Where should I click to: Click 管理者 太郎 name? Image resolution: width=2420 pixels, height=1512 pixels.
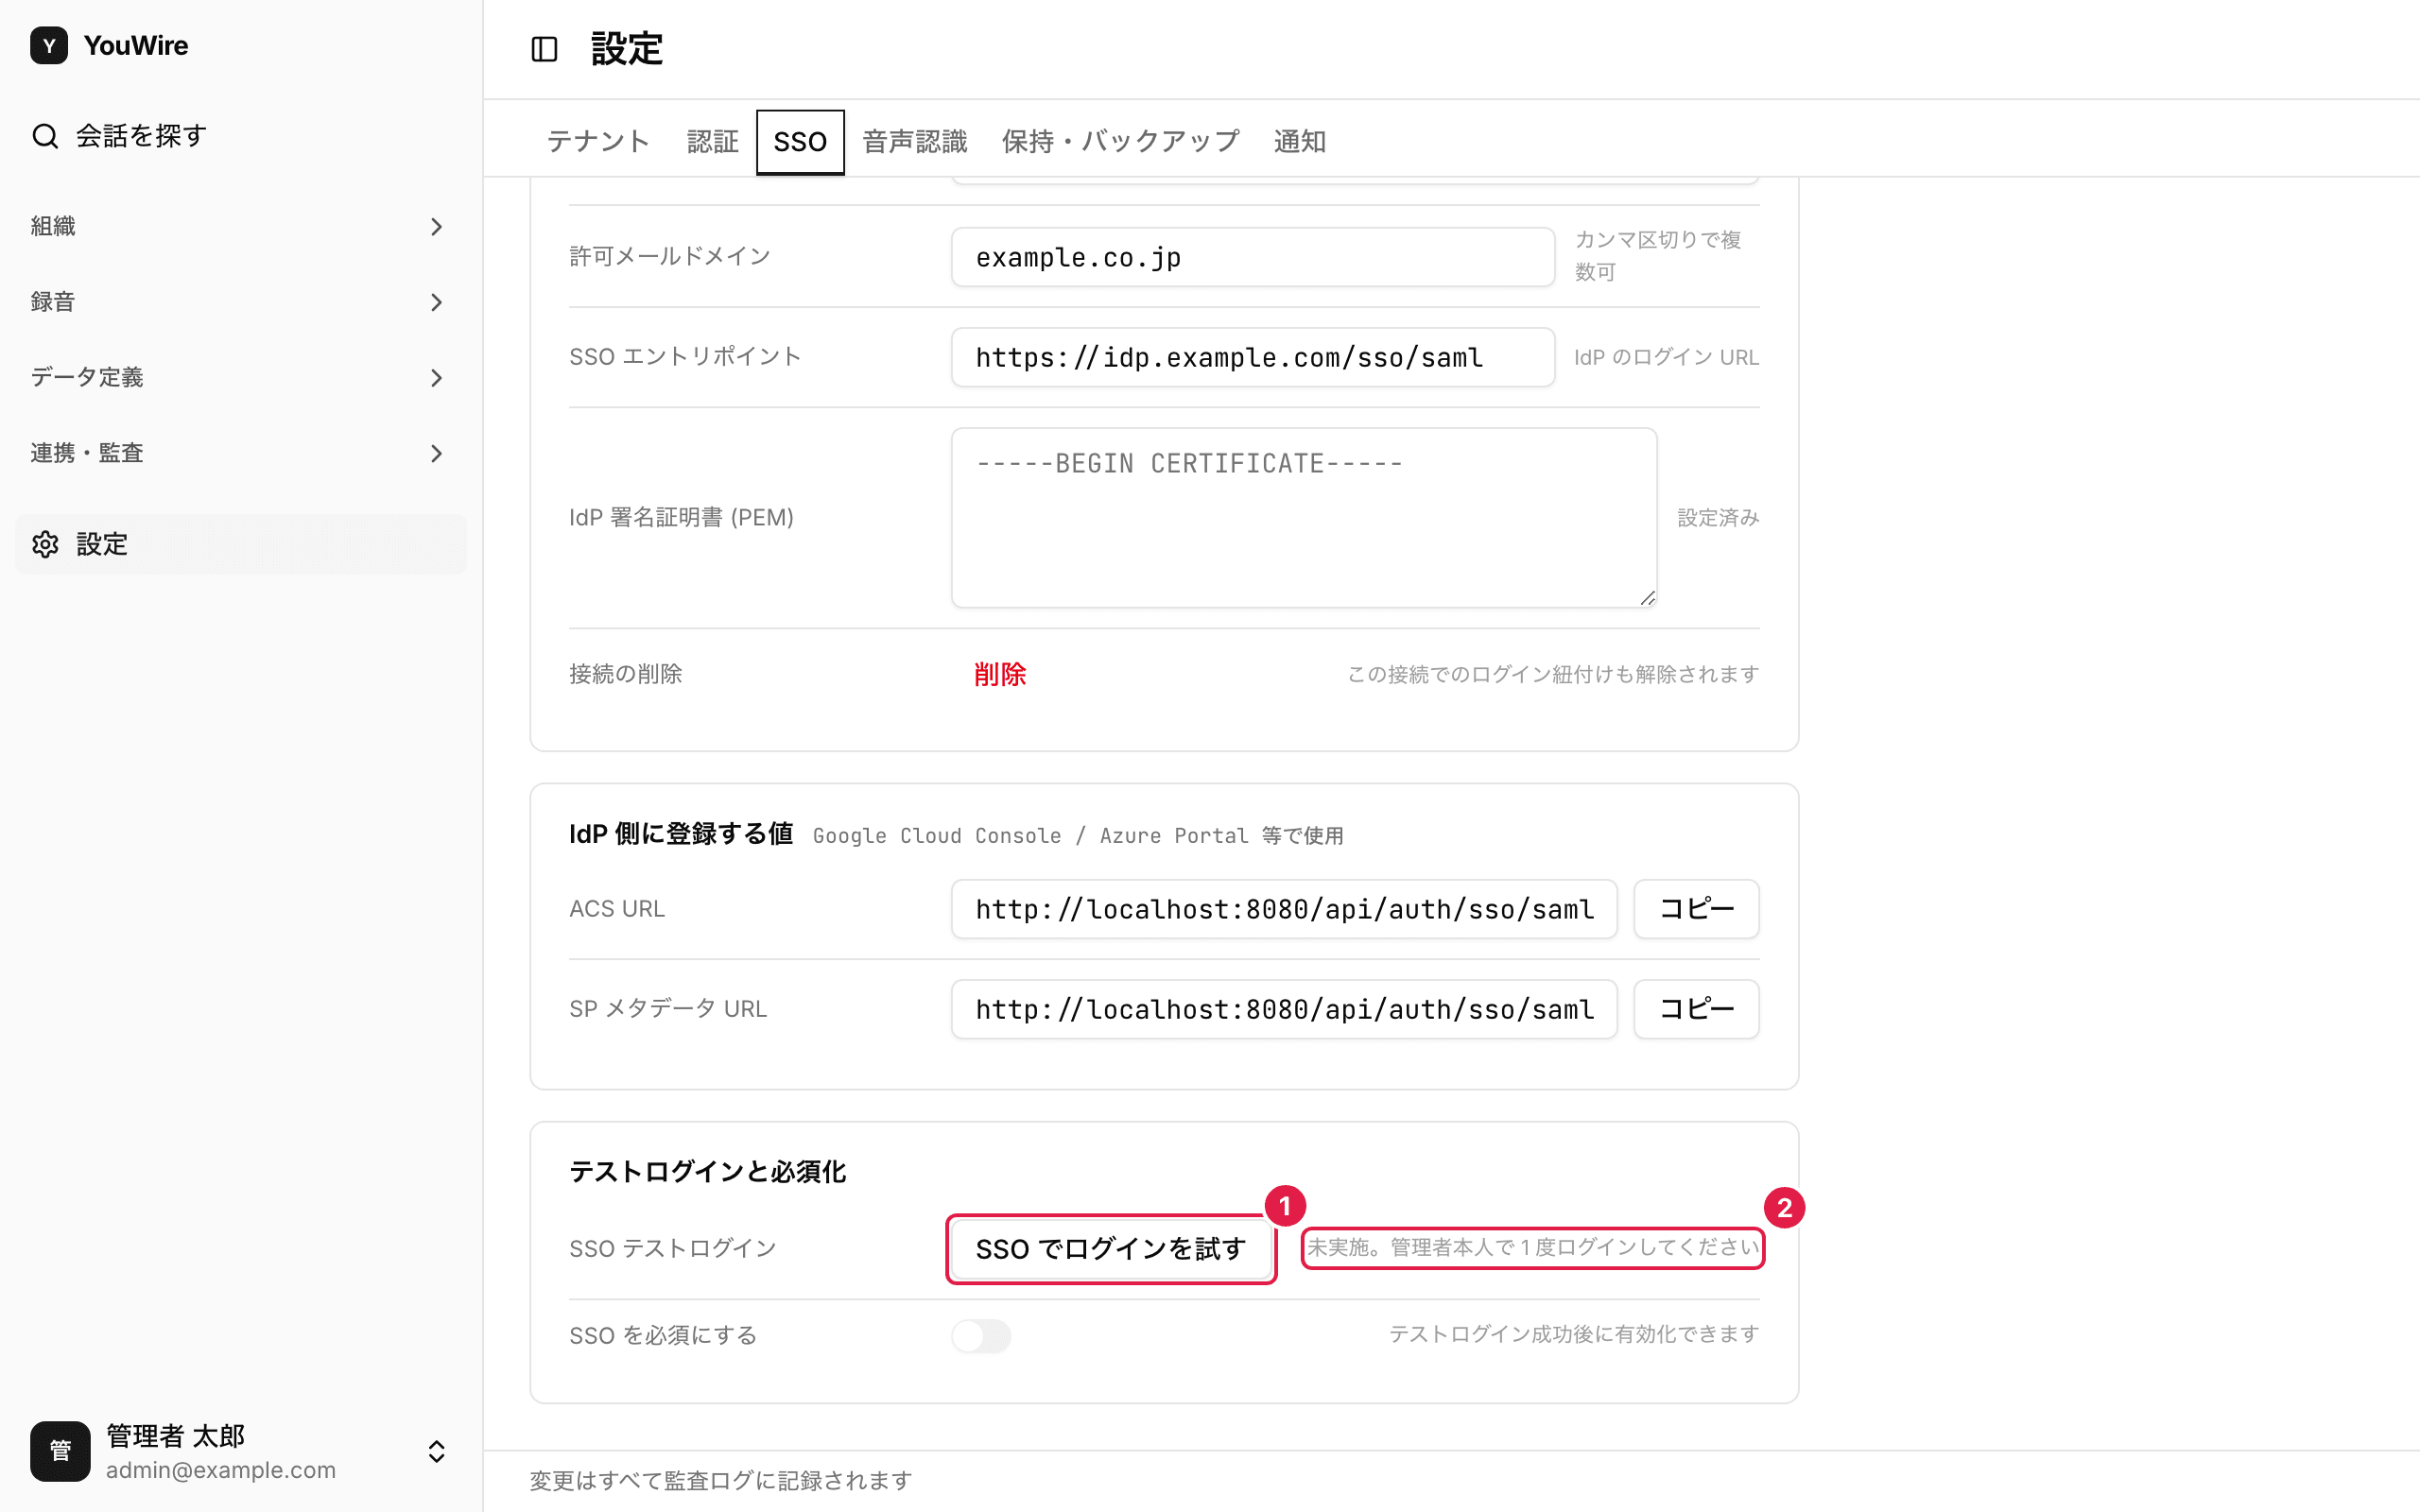[176, 1436]
